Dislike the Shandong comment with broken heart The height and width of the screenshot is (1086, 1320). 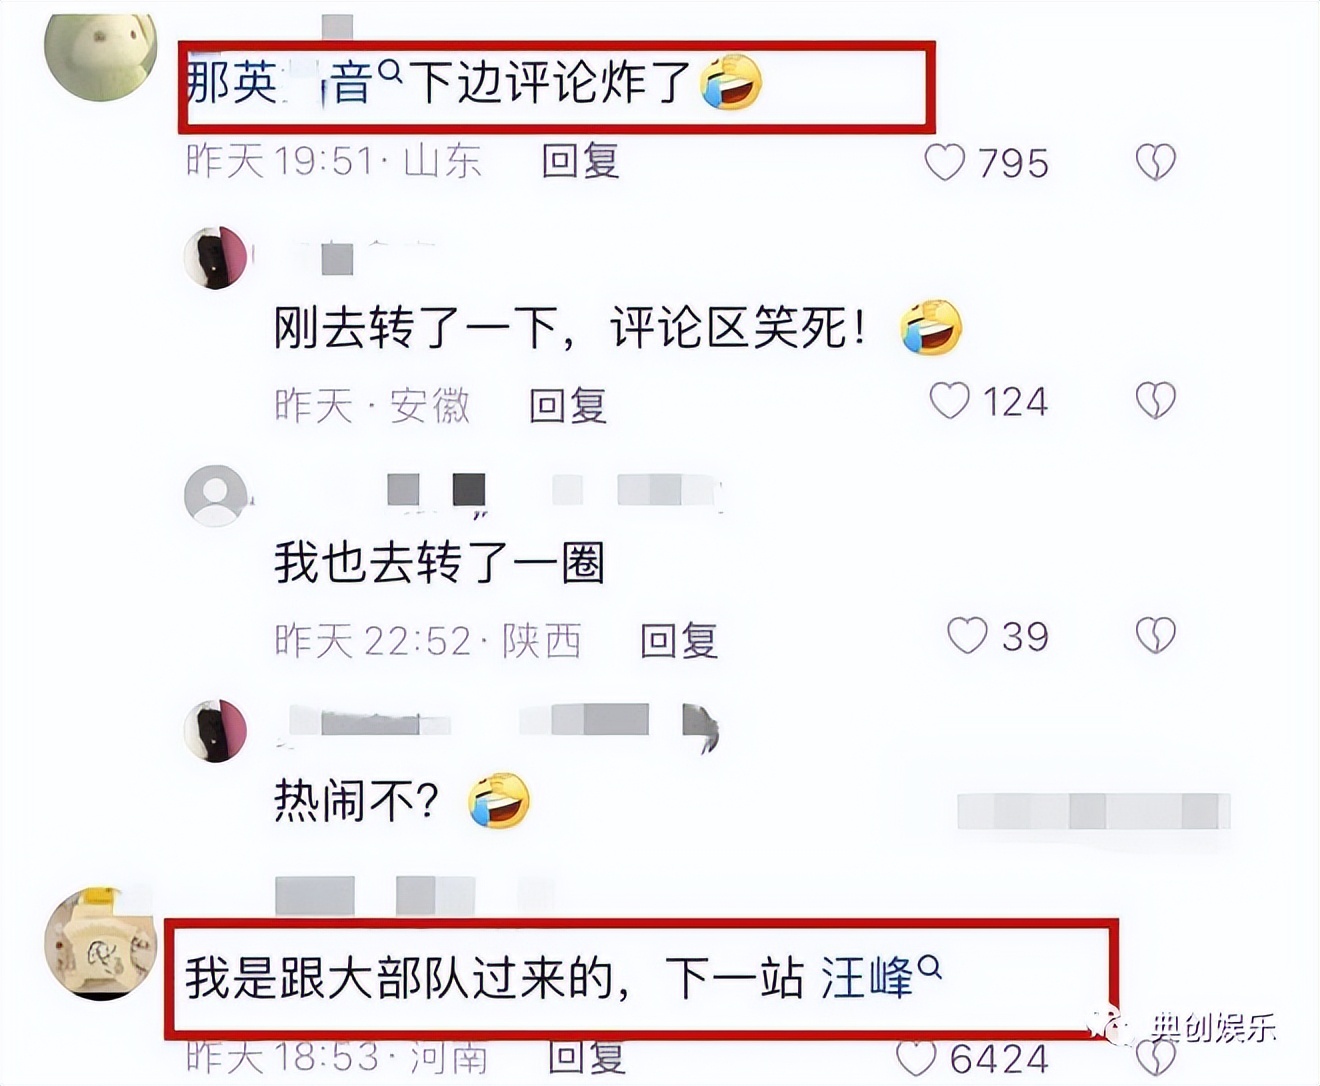[x=1156, y=162]
